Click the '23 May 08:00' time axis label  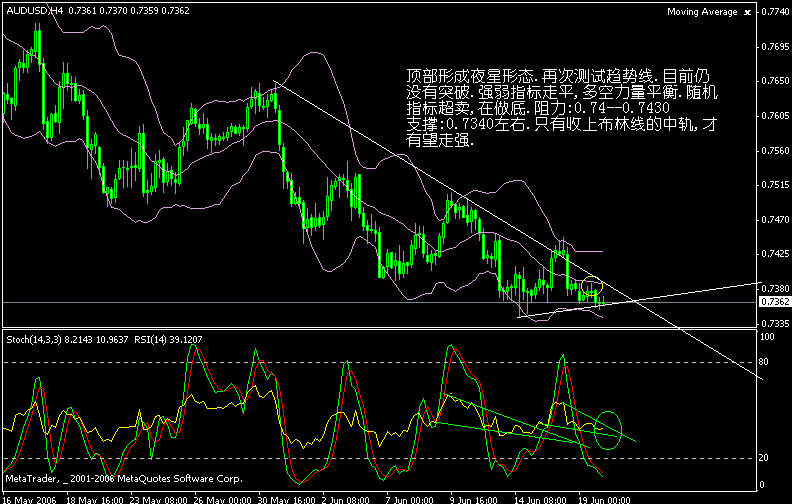coord(158,500)
